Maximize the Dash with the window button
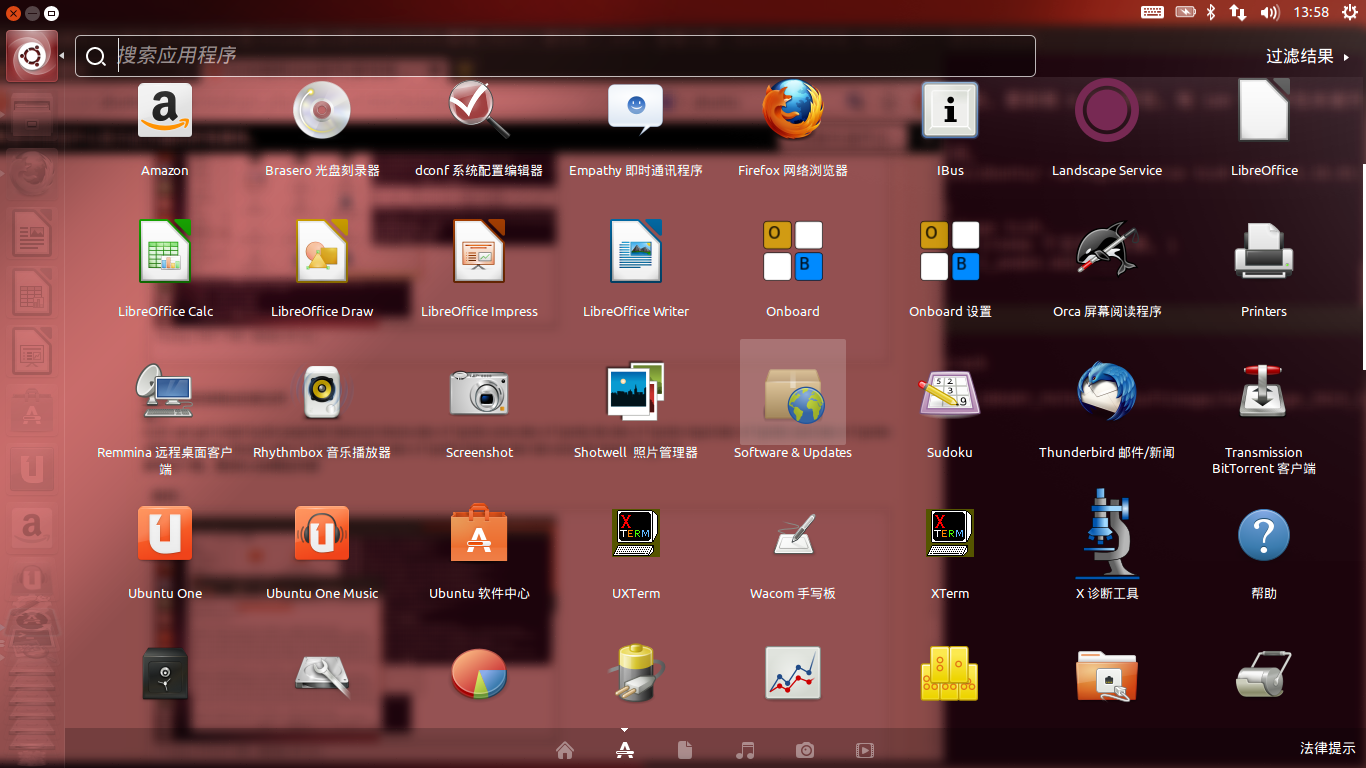Image resolution: width=1366 pixels, height=768 pixels. (51, 13)
